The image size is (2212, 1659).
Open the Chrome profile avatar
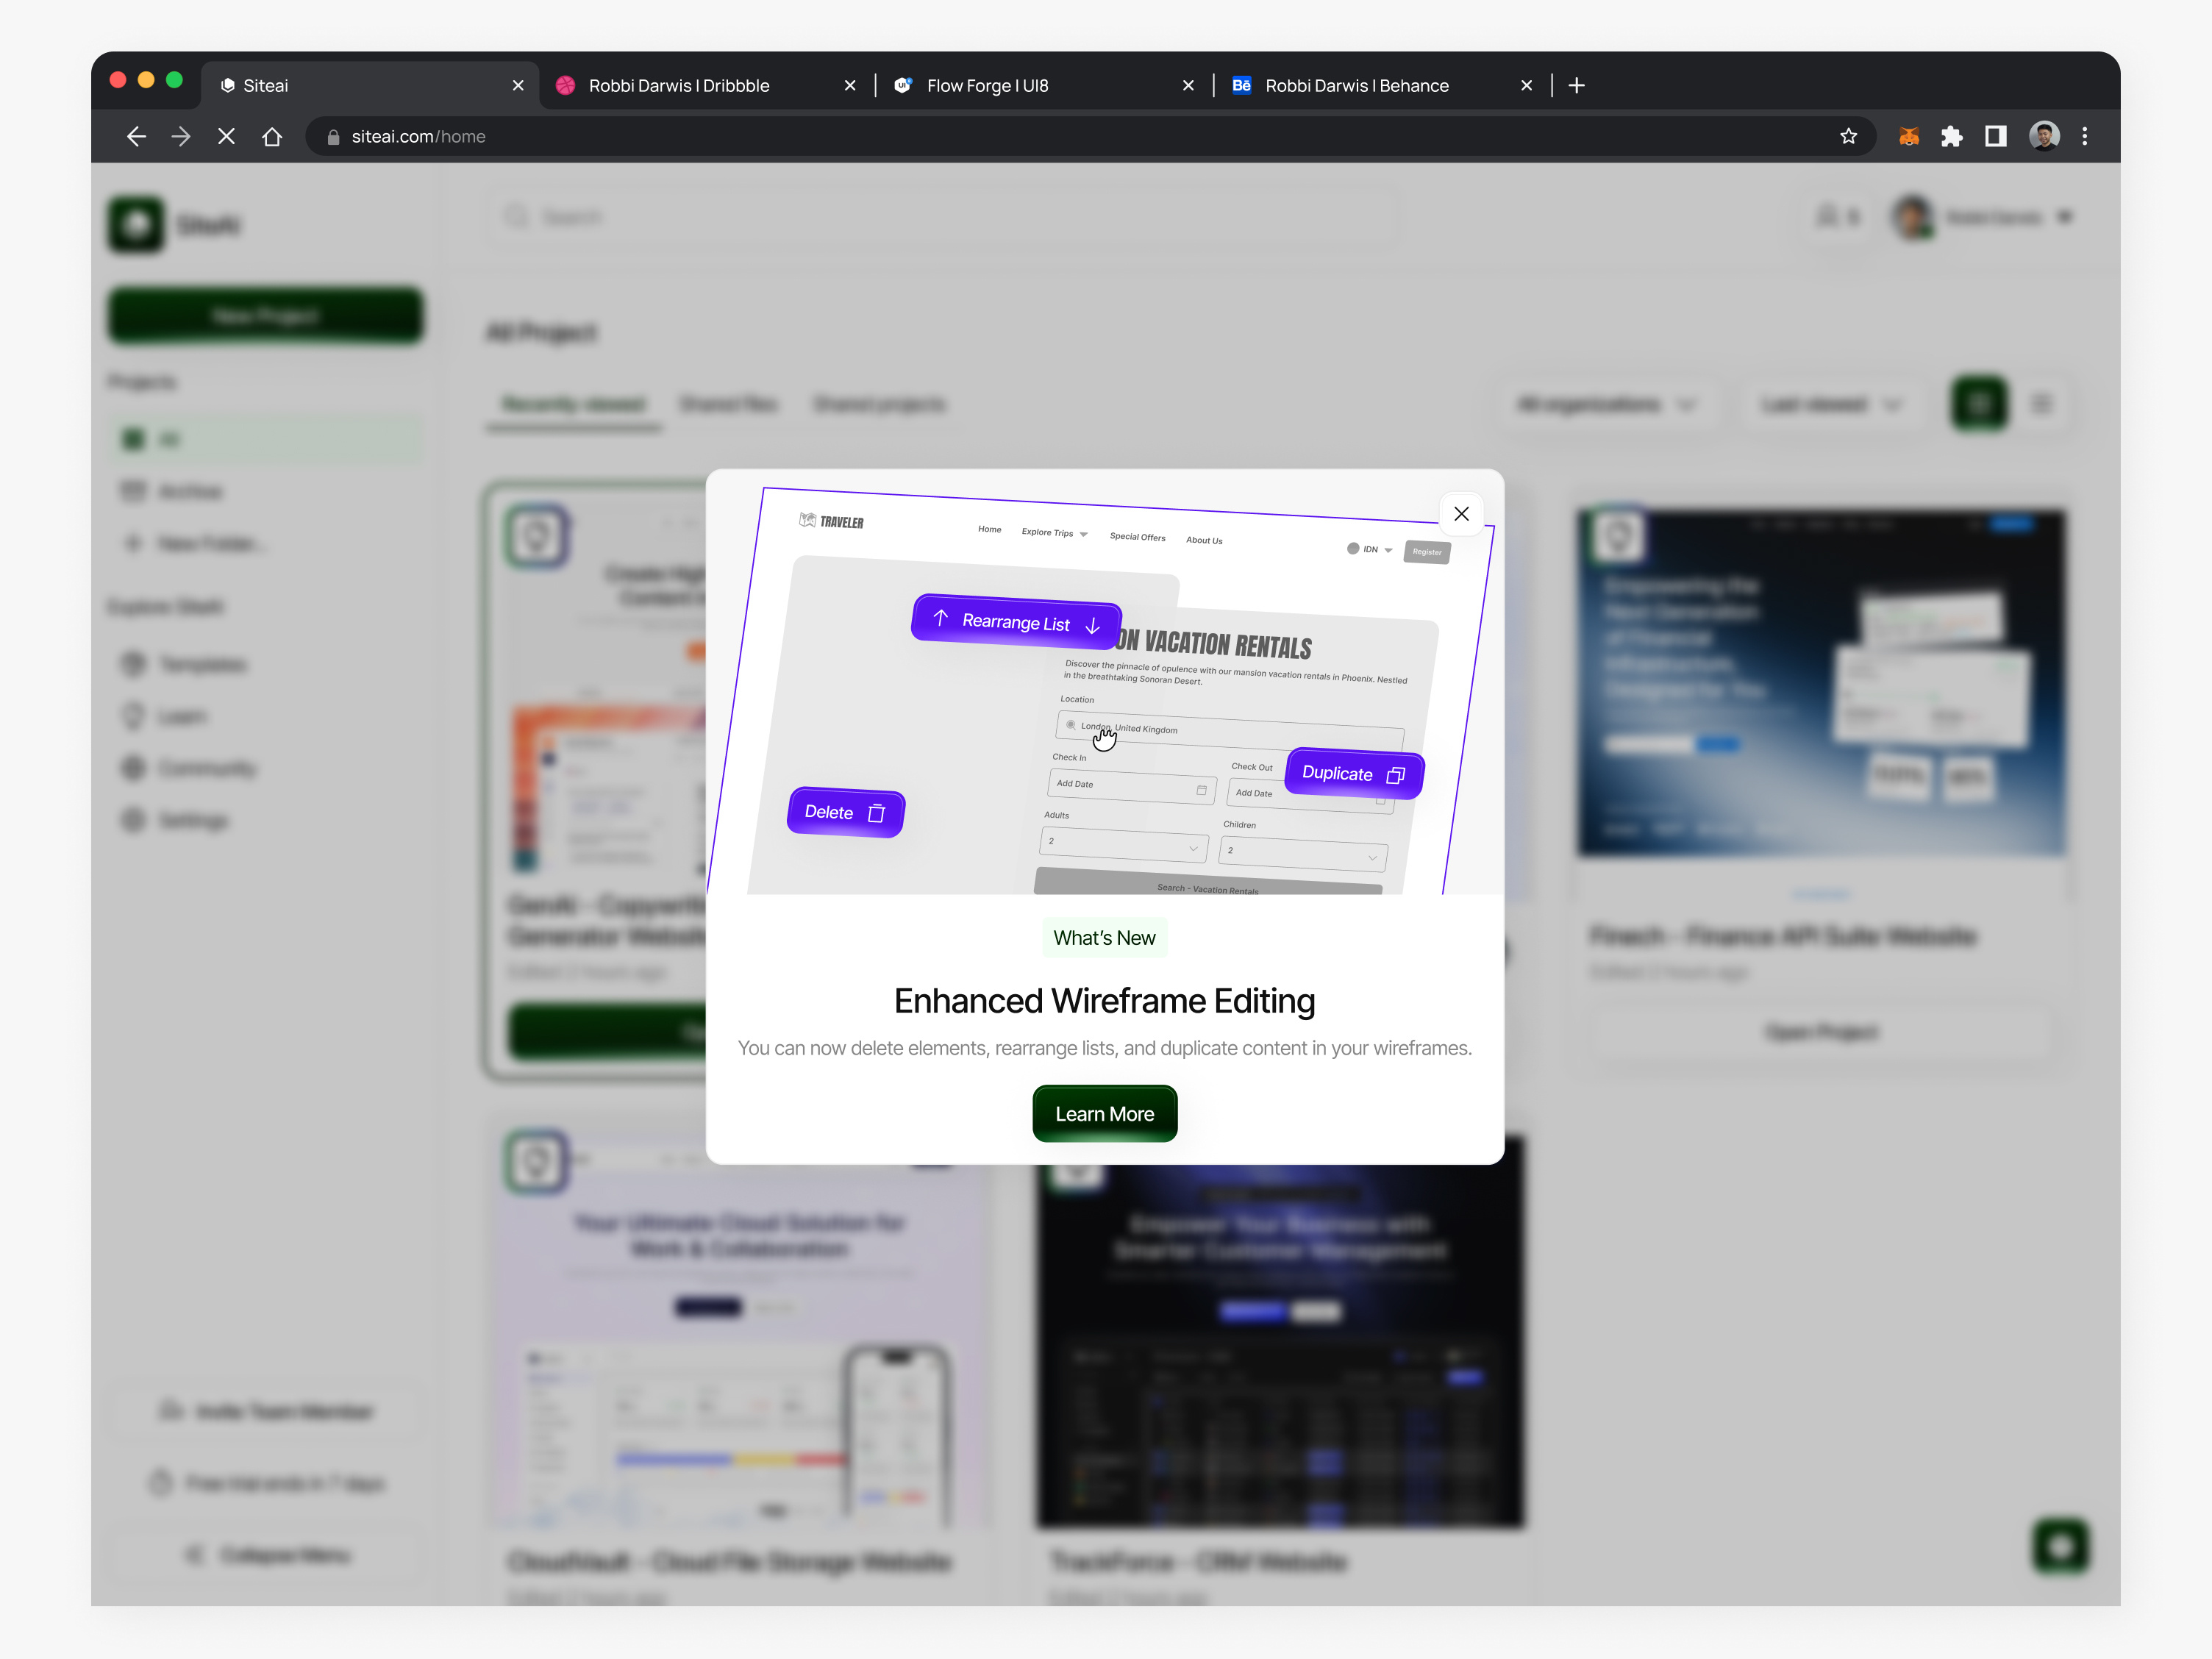[x=2043, y=136]
